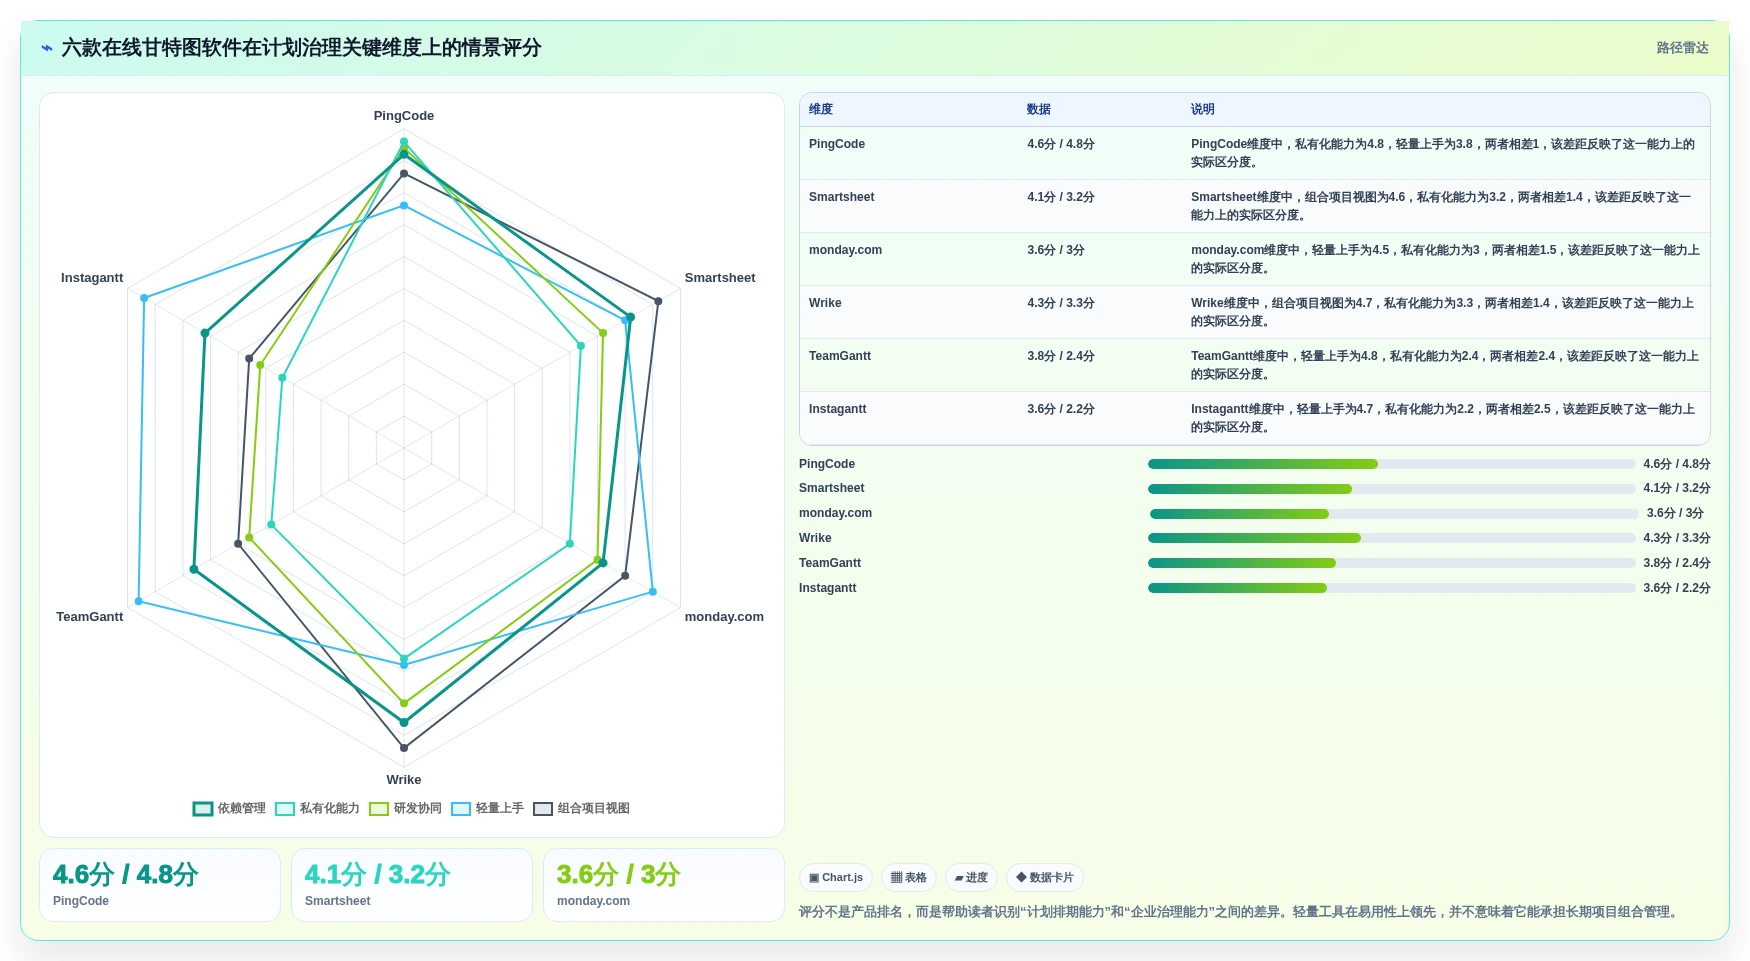The width and height of the screenshot is (1750, 961).
Task: Click the PingCode axis label on radar
Action: point(404,116)
